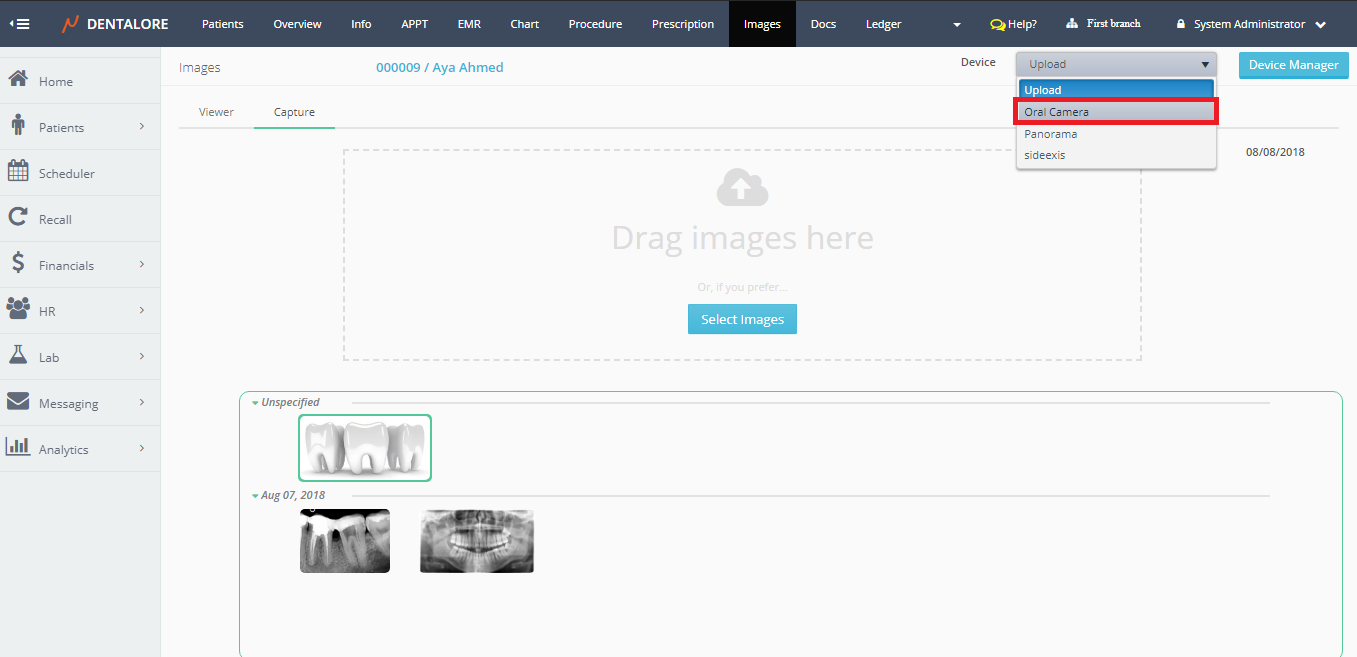
Task: Click the Analytics bar chart icon
Action: coord(17,448)
